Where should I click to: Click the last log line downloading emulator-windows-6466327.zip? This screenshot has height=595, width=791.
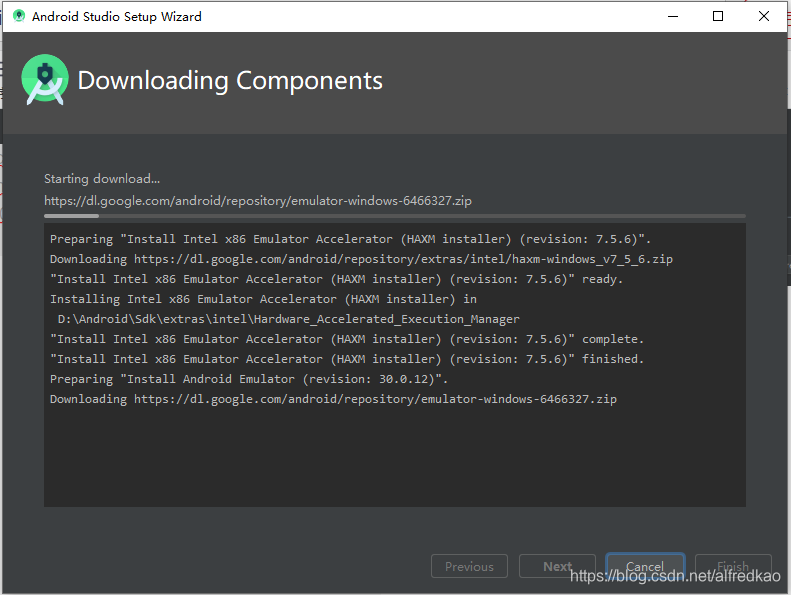[x=333, y=399]
